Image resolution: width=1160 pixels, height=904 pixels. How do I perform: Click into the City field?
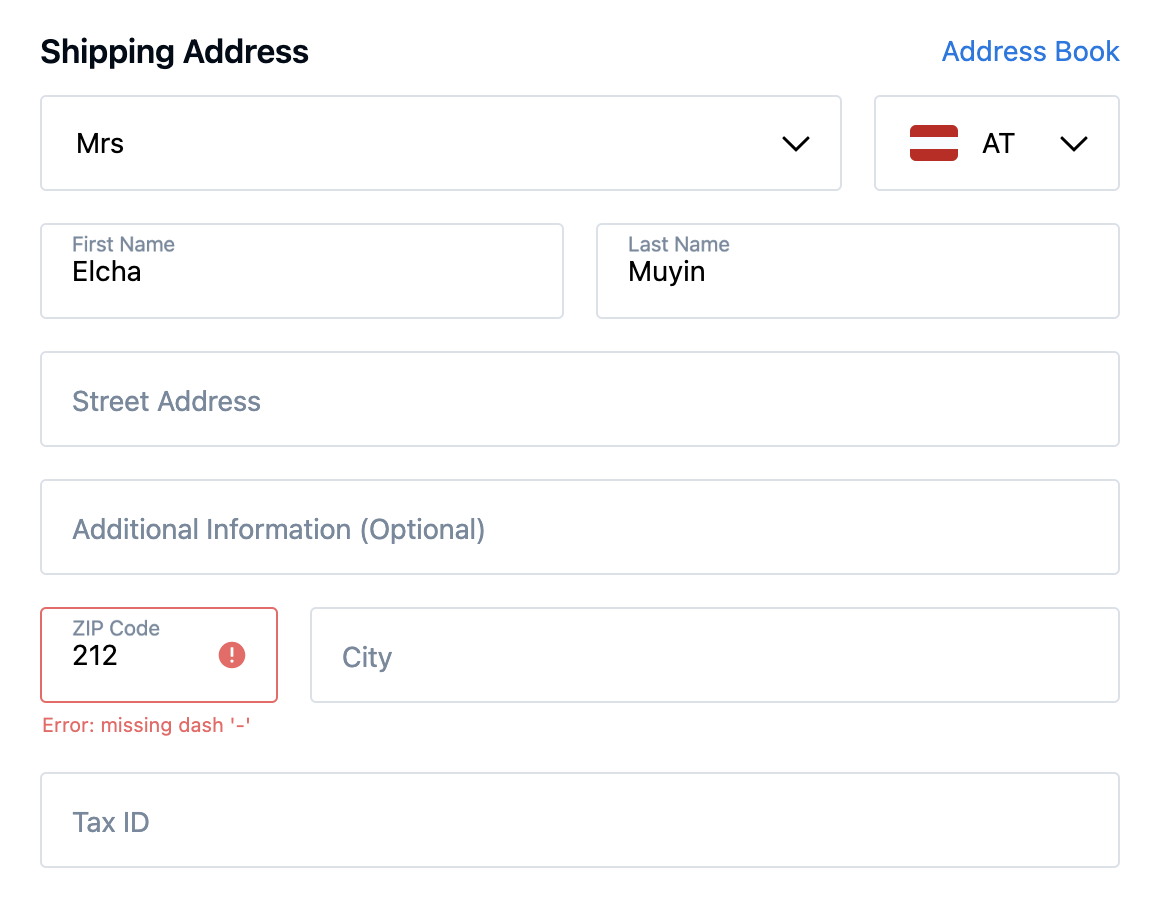click(x=714, y=656)
